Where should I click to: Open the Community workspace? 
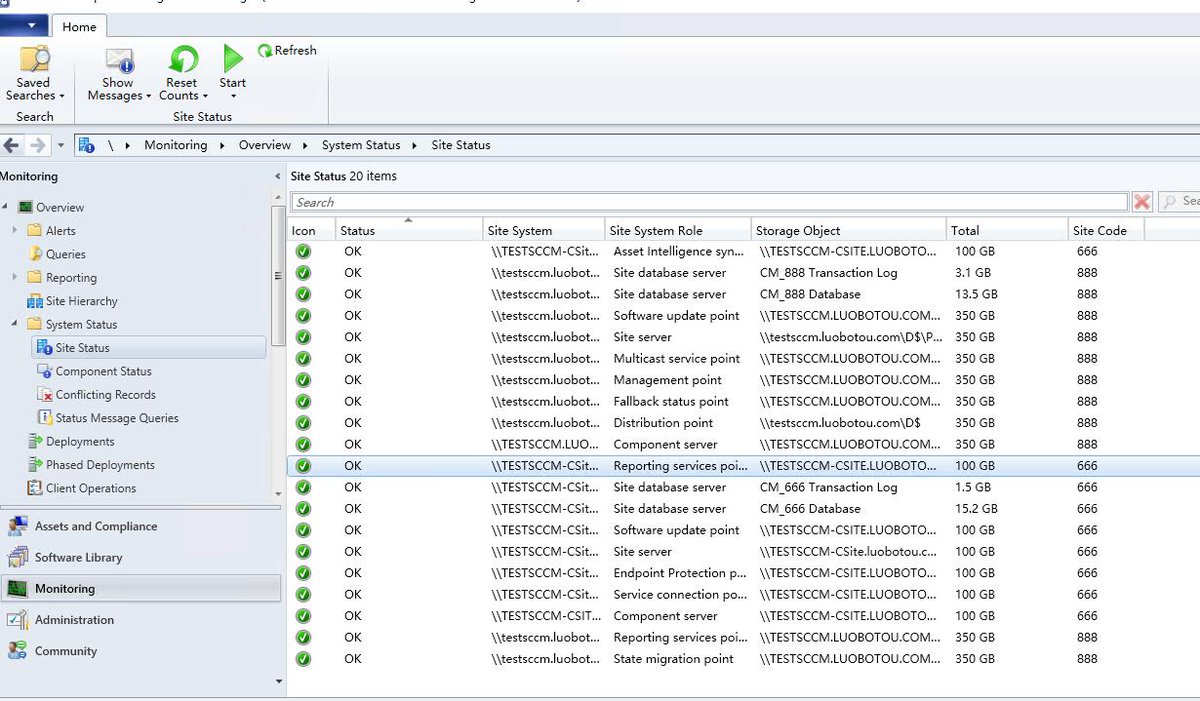[x=140, y=651]
